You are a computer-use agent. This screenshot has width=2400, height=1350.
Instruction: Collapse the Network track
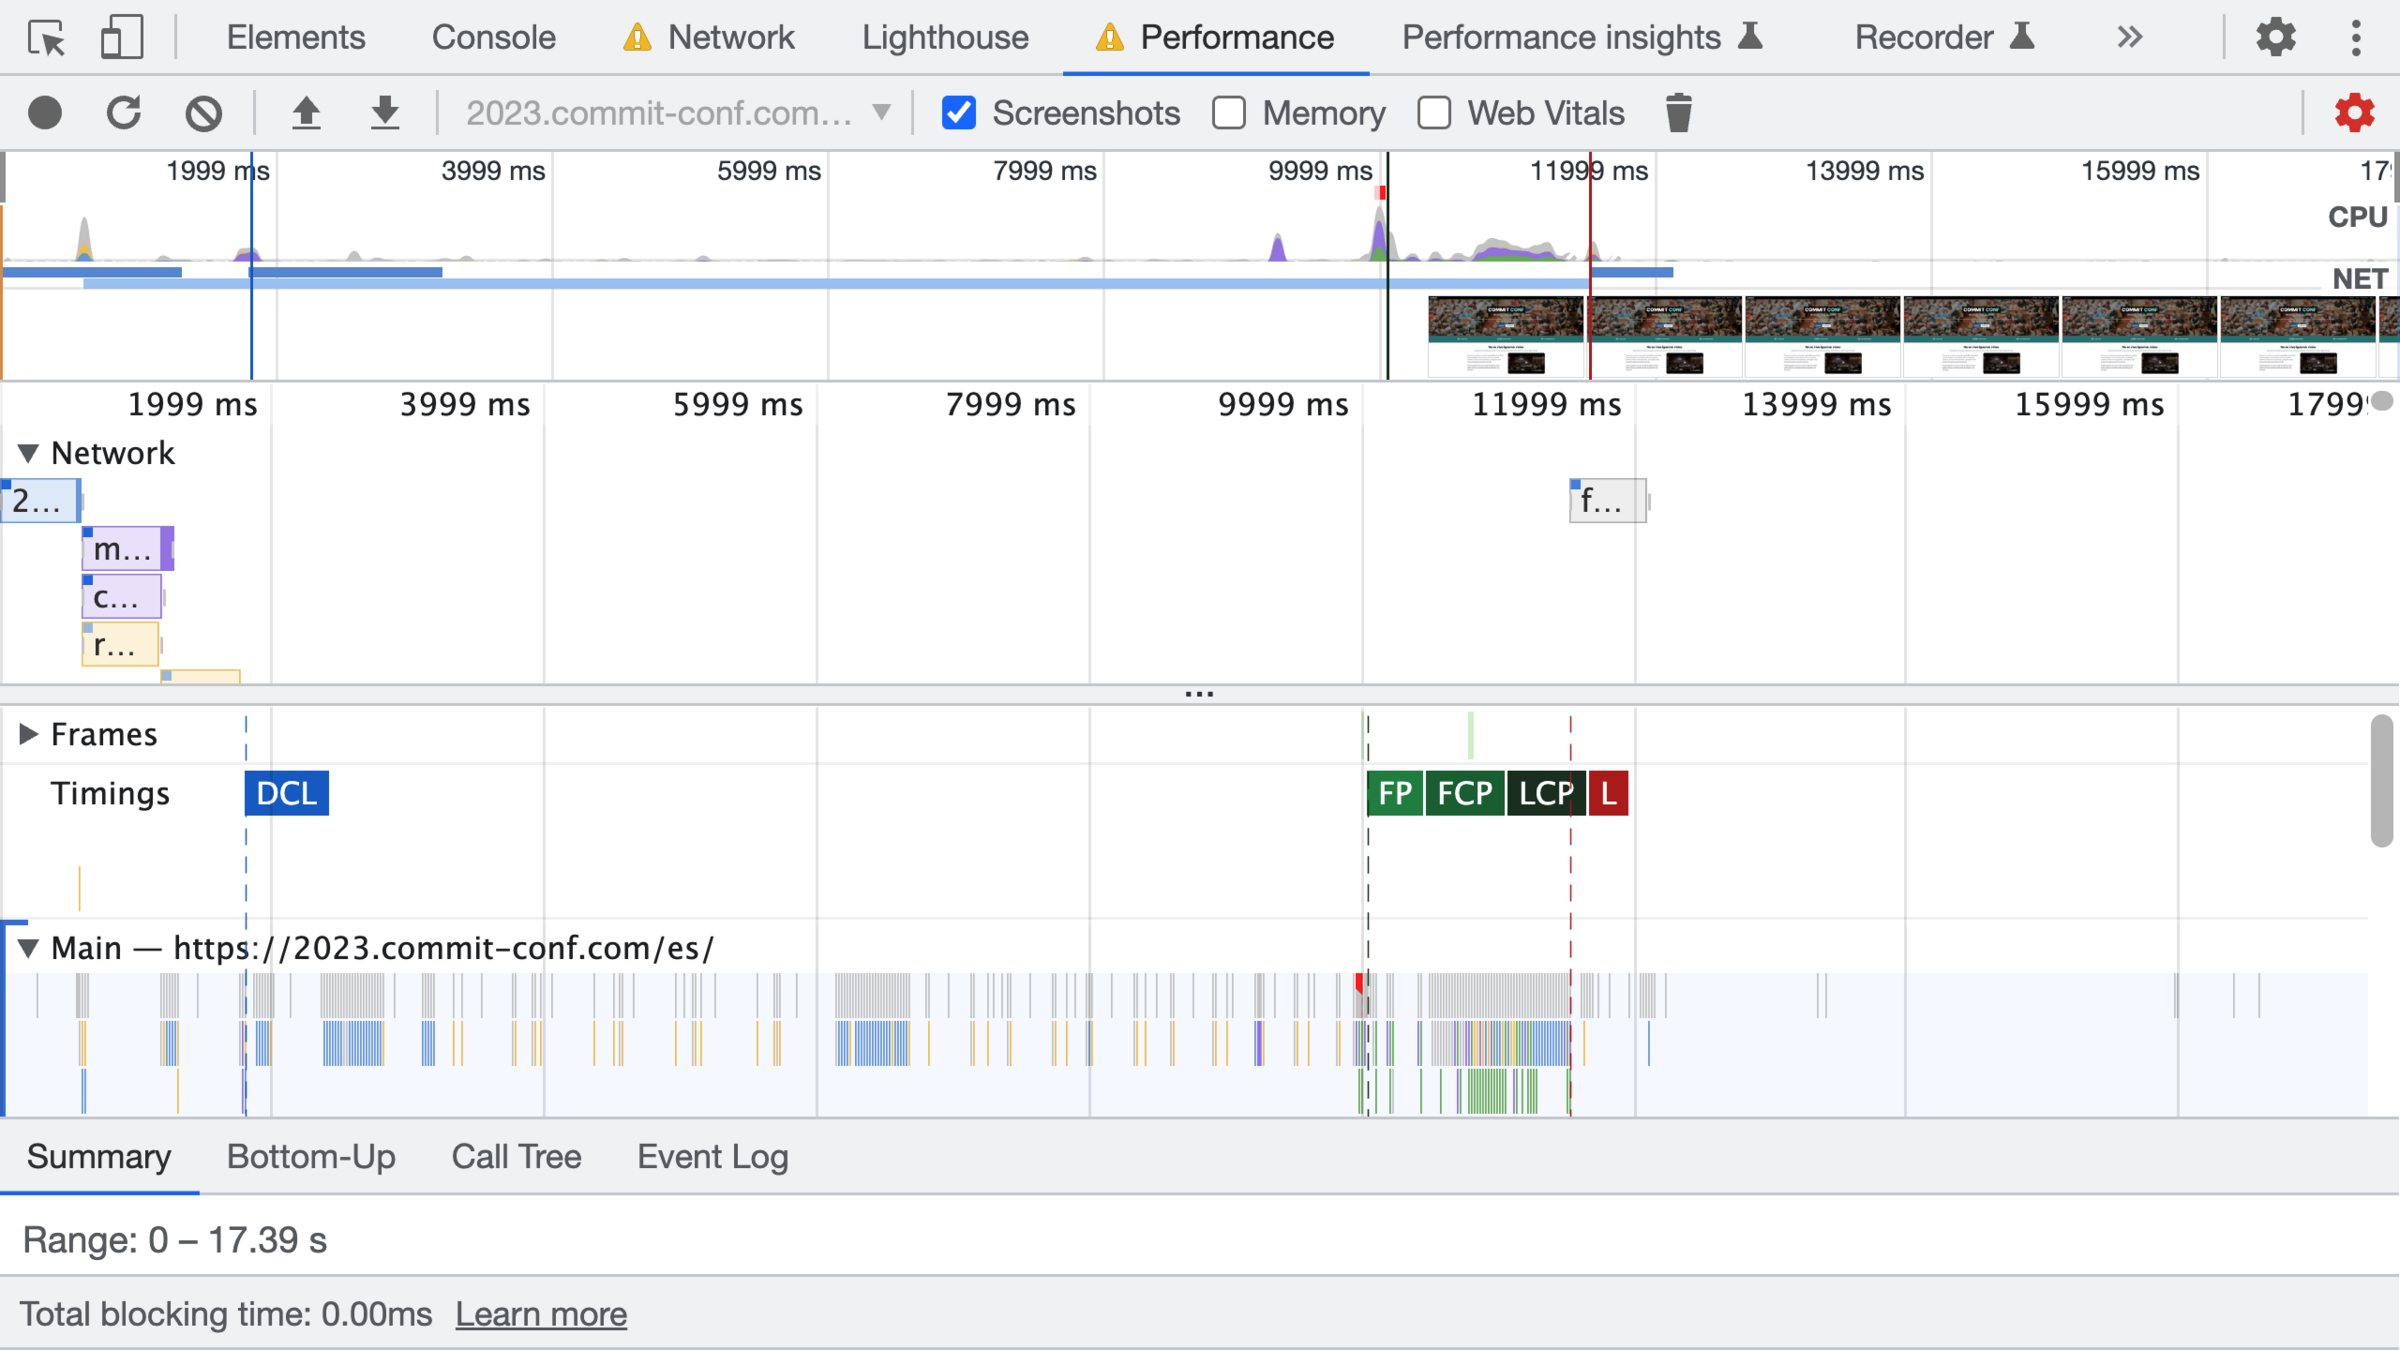[28, 454]
